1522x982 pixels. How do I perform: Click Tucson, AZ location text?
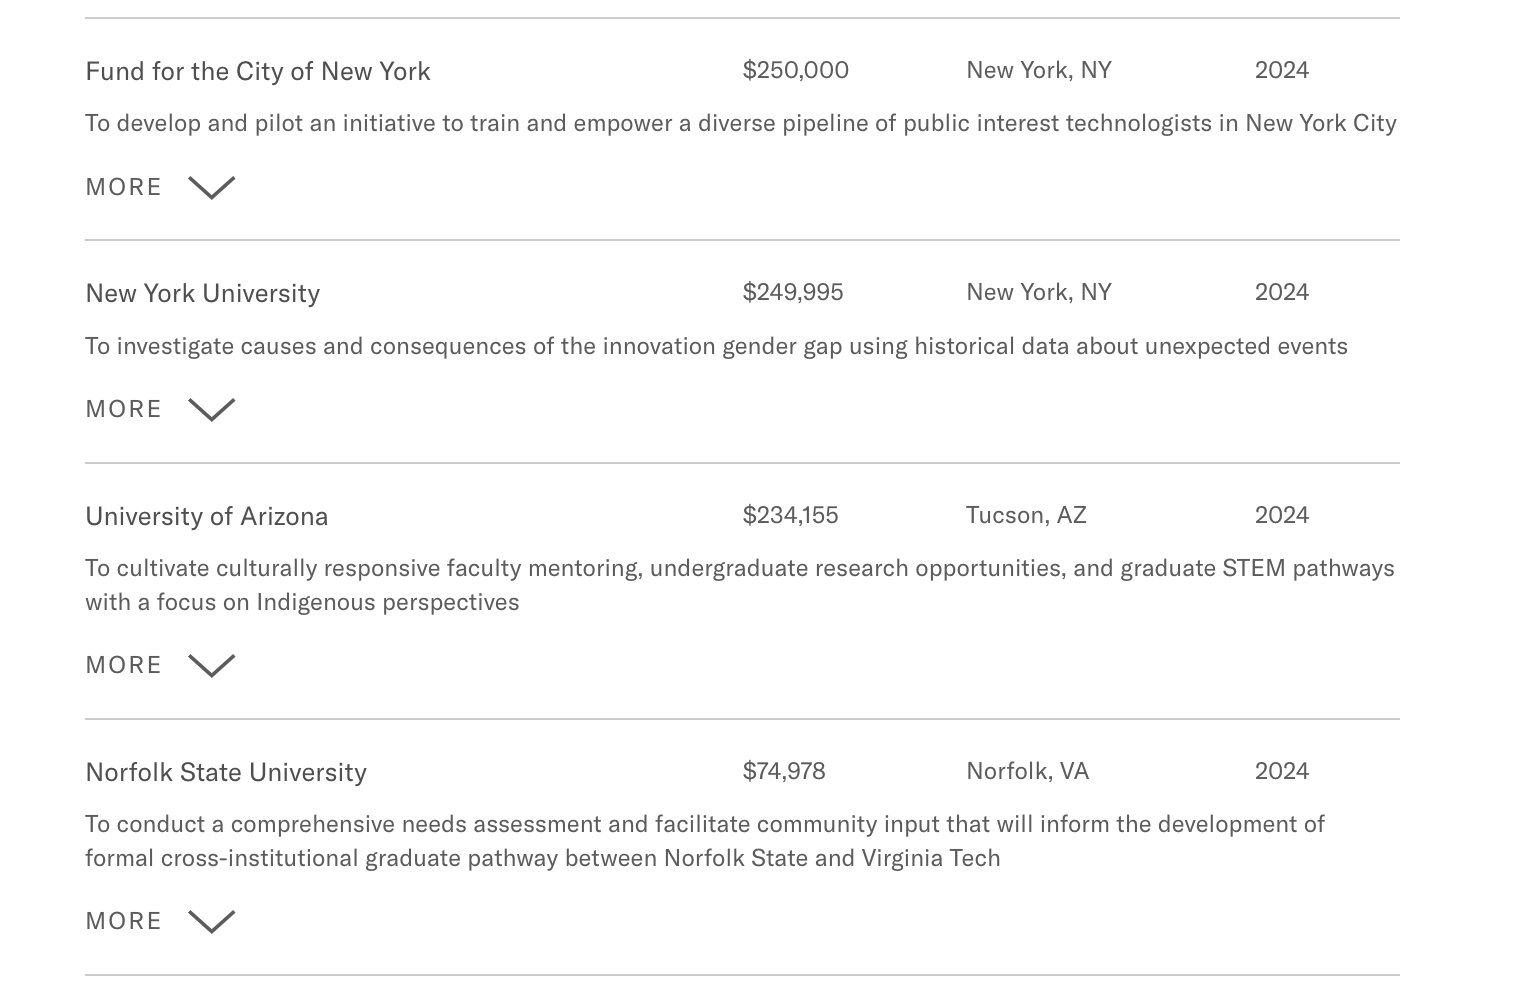[x=1026, y=515]
